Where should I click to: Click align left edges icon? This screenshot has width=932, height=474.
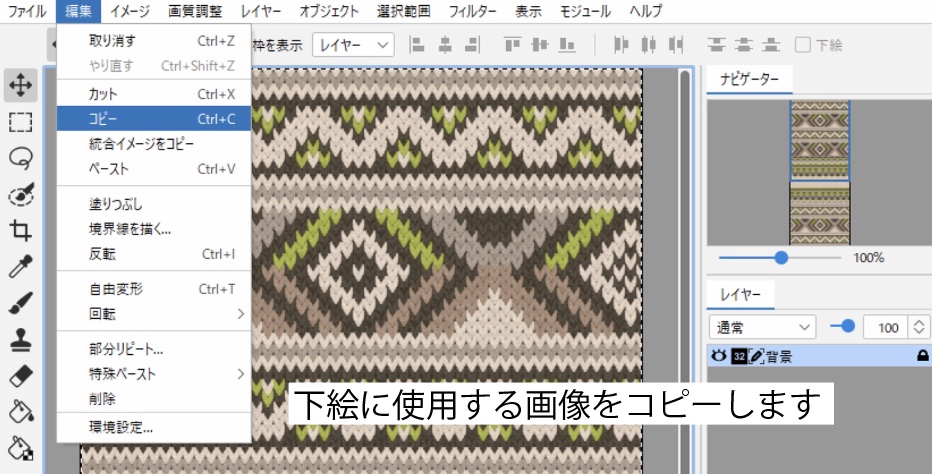[x=418, y=45]
